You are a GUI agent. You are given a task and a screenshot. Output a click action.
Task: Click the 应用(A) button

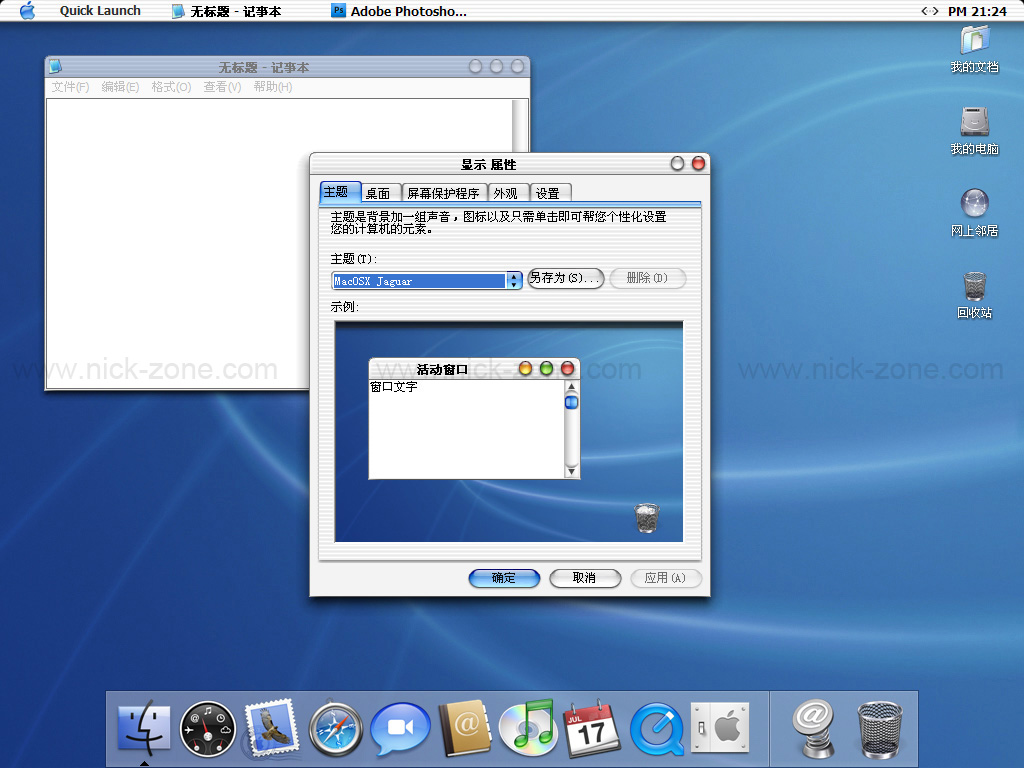[x=665, y=578]
